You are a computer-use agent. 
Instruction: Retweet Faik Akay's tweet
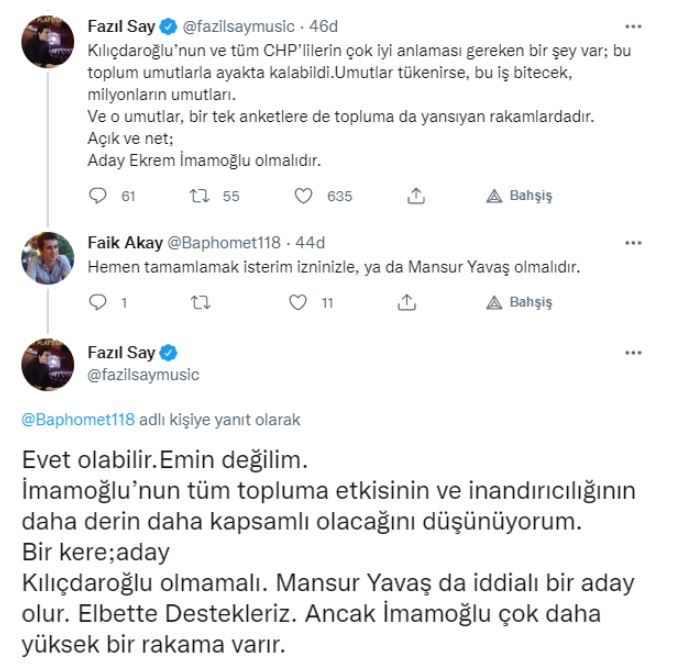200,301
